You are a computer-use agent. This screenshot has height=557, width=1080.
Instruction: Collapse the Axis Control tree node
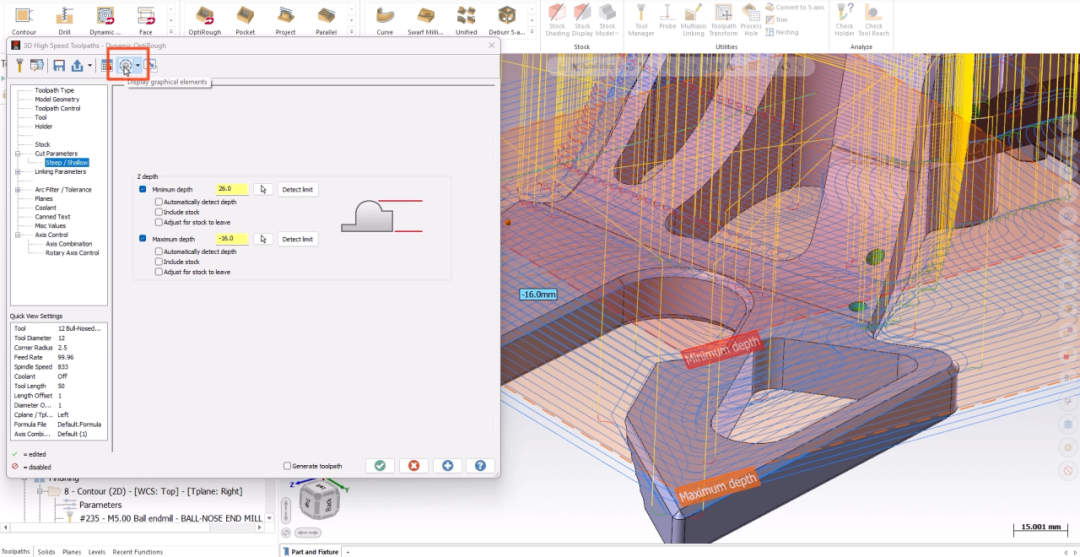[17, 235]
